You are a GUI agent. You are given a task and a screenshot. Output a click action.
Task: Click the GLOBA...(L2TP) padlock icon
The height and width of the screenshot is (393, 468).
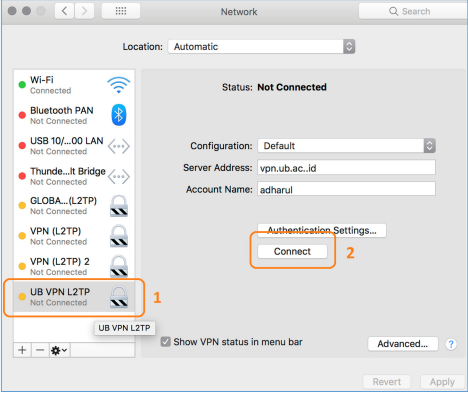119,206
